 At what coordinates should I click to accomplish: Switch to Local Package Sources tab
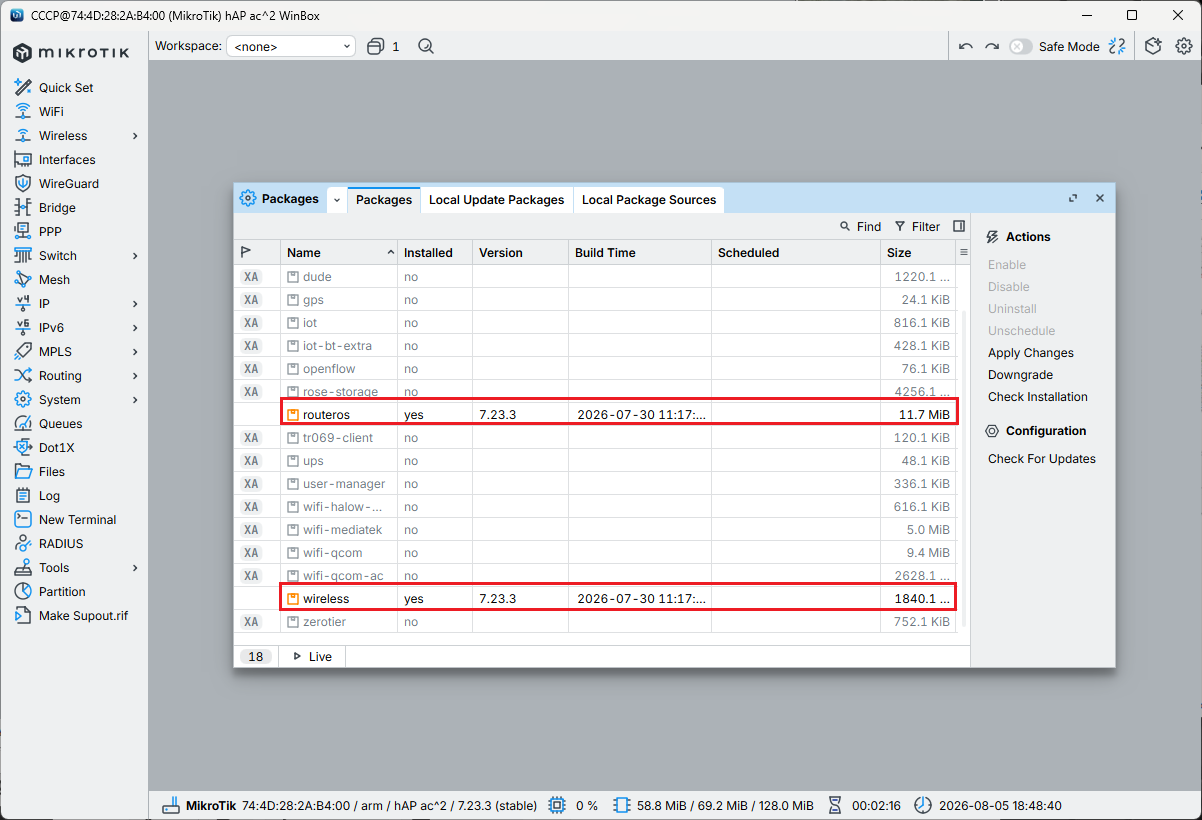[649, 199]
